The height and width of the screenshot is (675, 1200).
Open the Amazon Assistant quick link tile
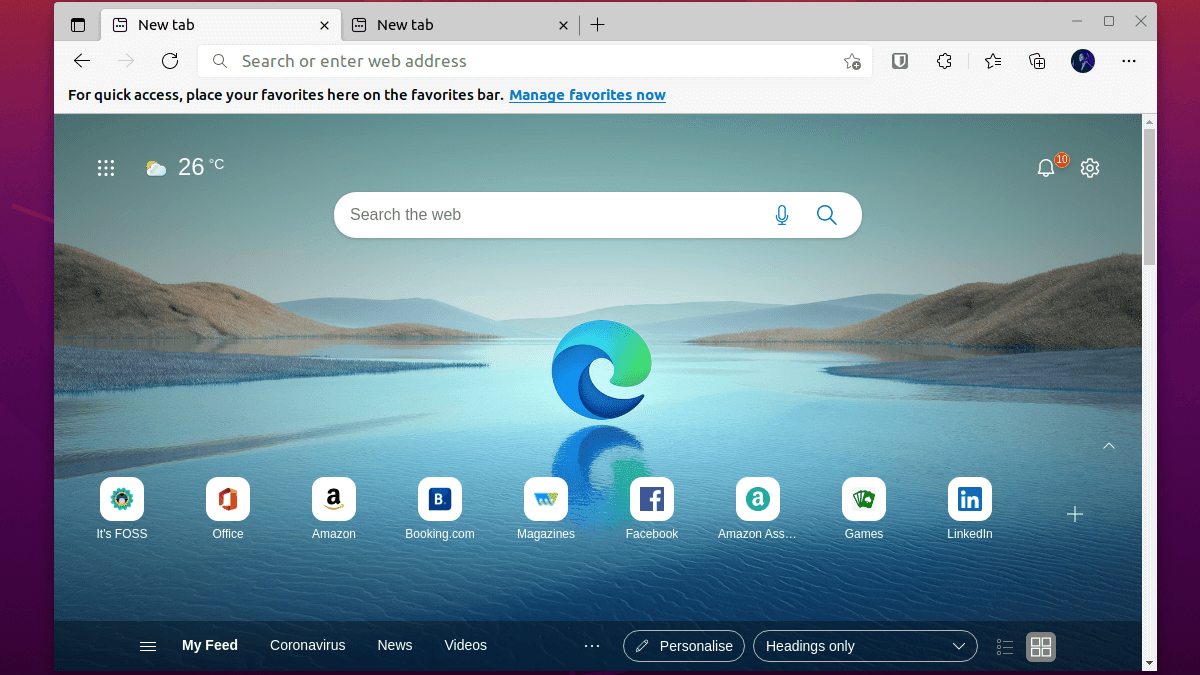pos(758,509)
